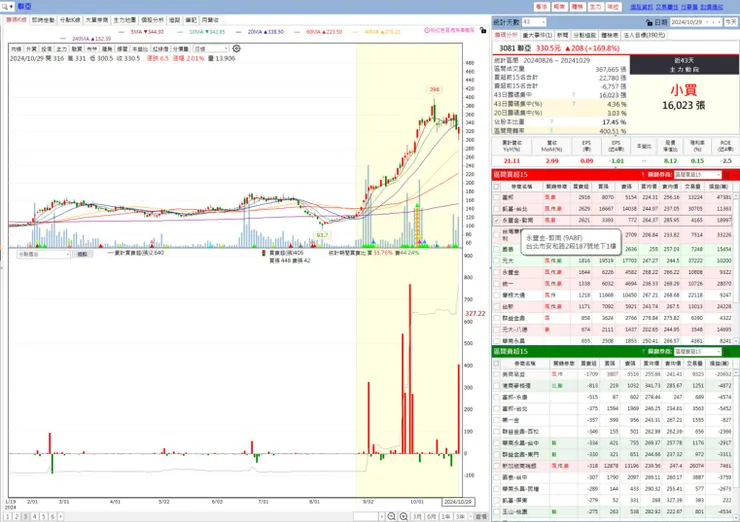
Task: Toggle the 外資 indicator button
Action: coord(31,49)
